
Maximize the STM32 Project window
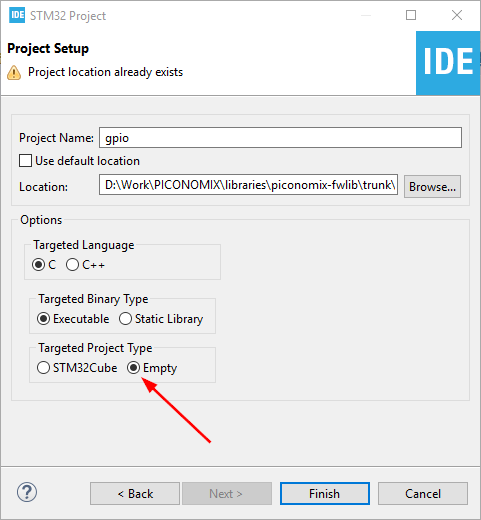411,15
